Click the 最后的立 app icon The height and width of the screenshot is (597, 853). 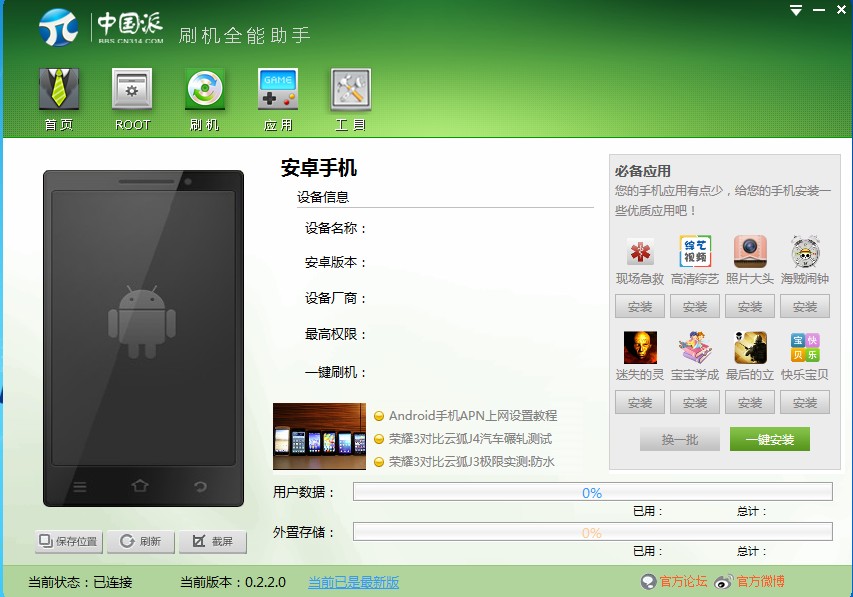pos(750,347)
